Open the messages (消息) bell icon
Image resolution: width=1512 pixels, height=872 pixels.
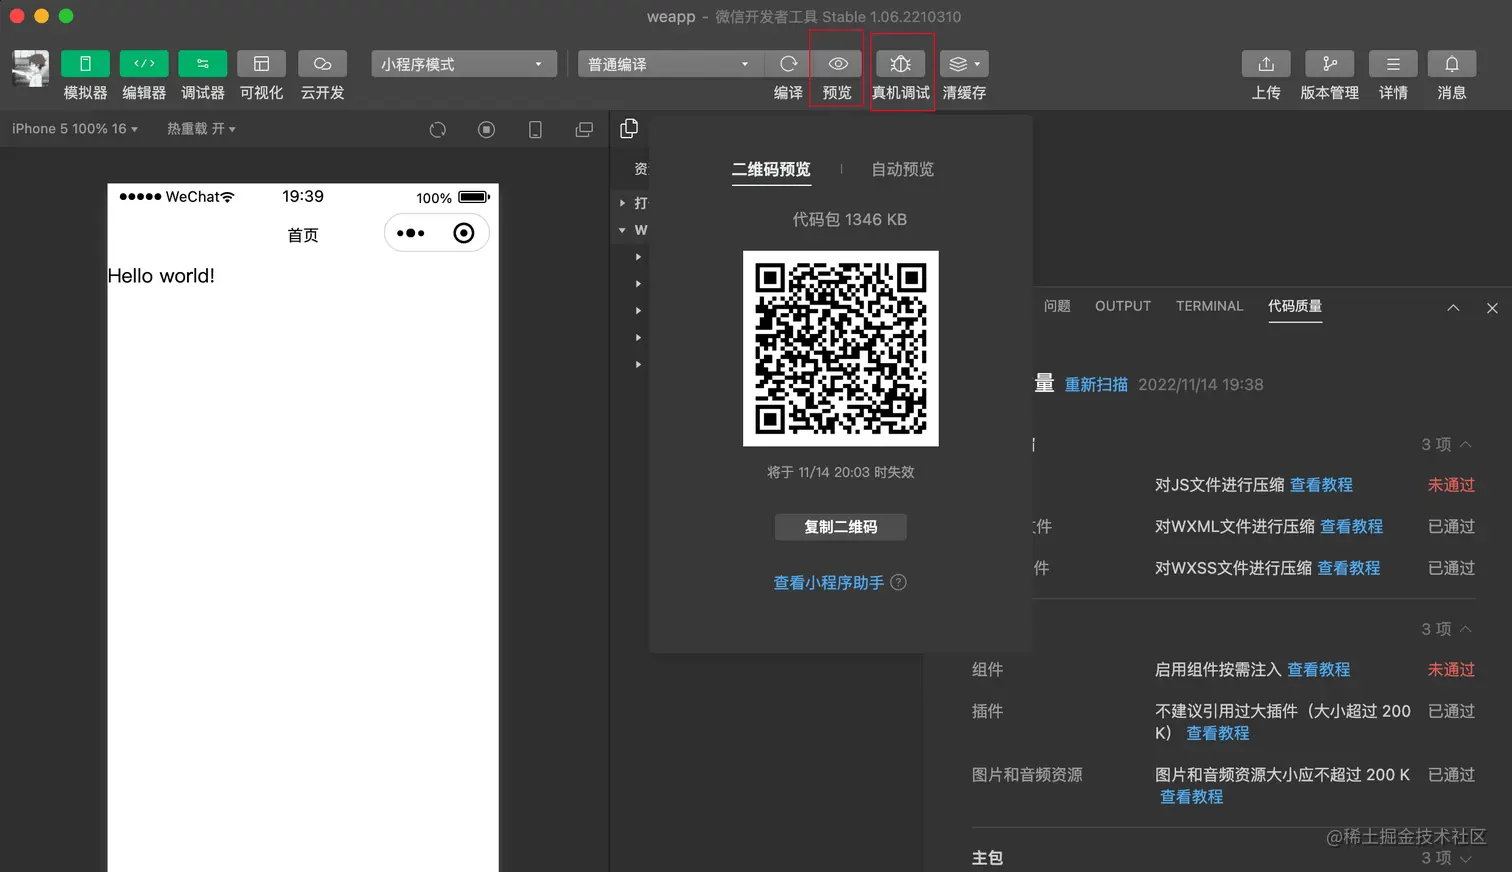(x=1451, y=64)
